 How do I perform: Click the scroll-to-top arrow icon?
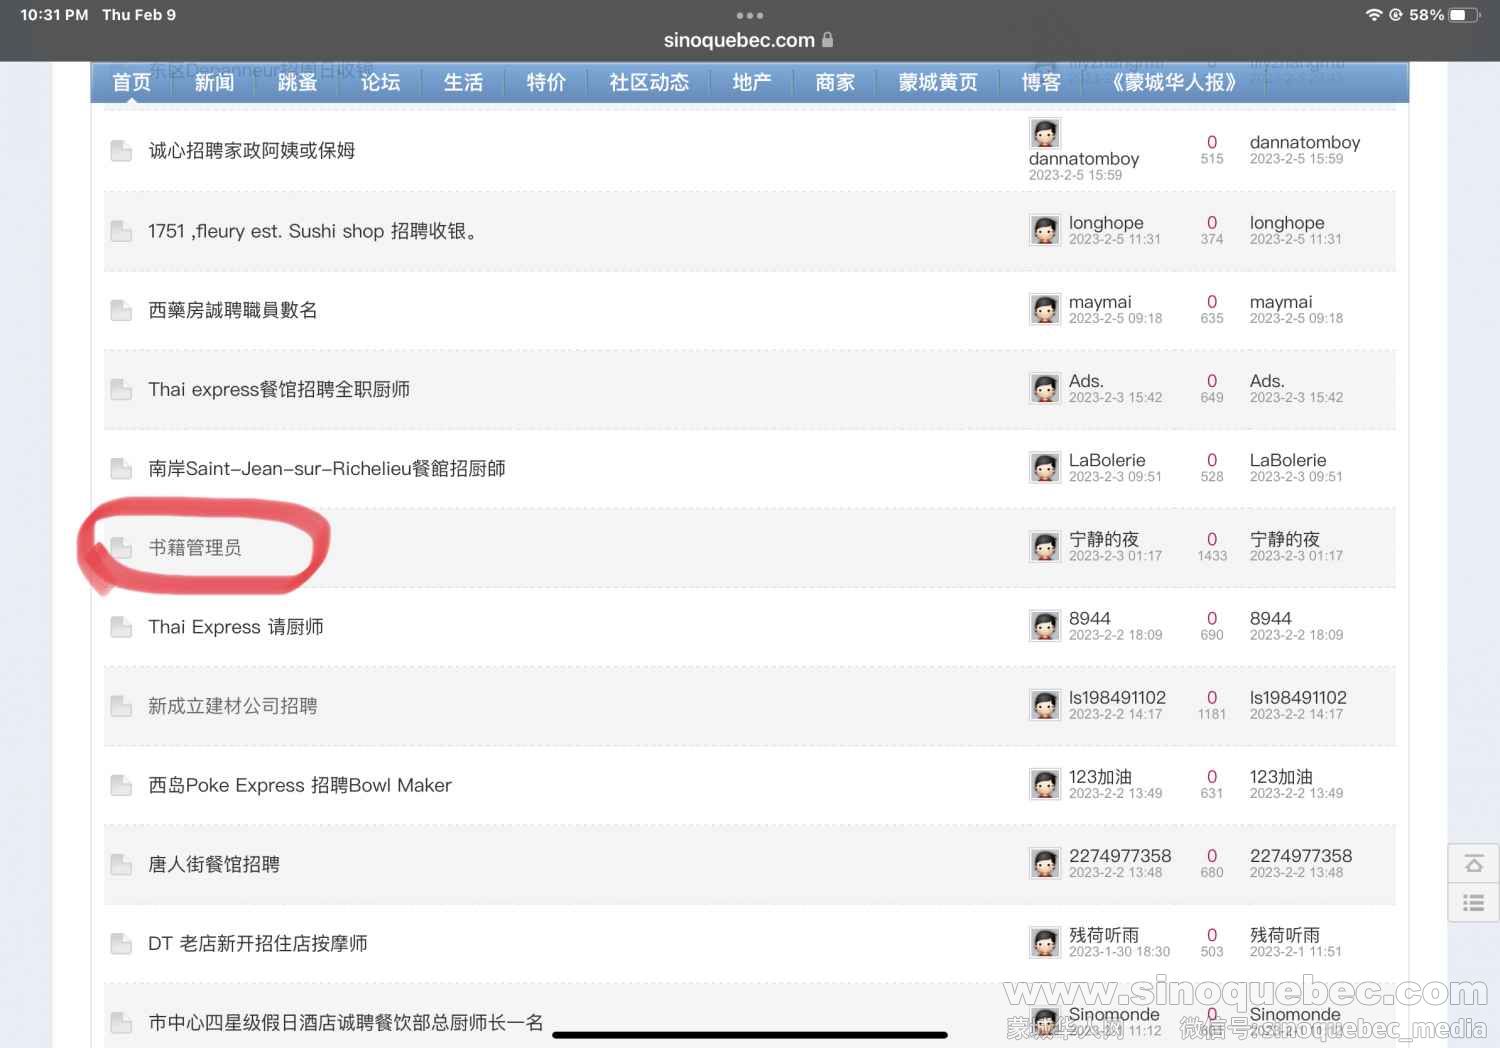[x=1473, y=864]
